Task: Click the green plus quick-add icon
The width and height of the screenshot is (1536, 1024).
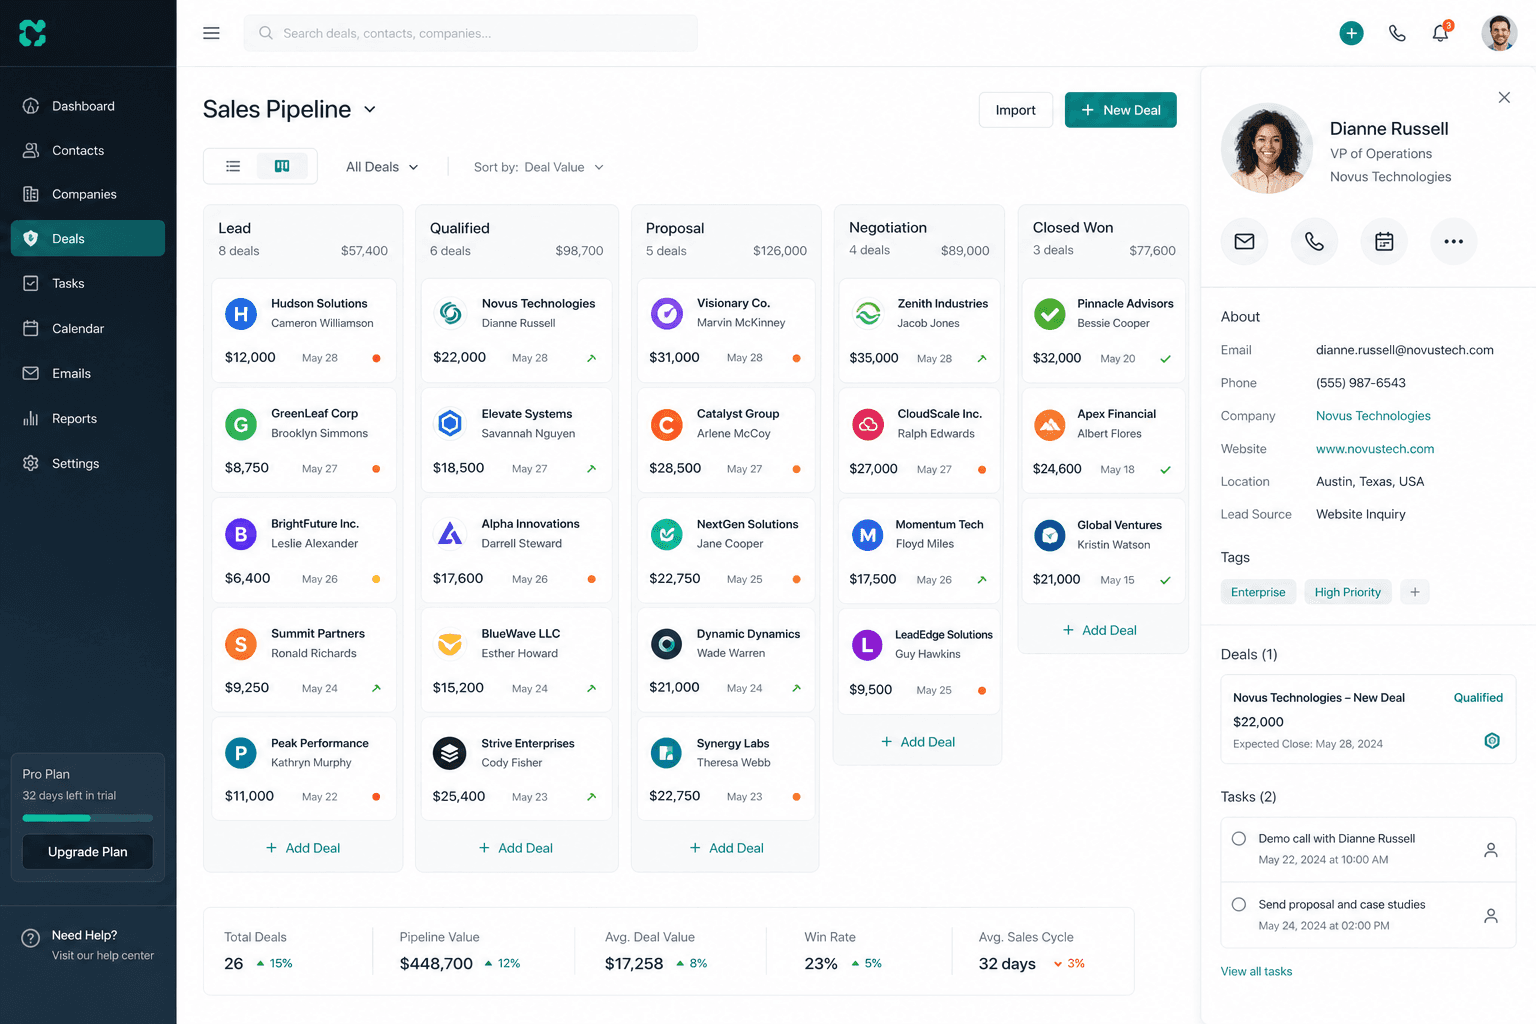Action: pyautogui.click(x=1351, y=33)
